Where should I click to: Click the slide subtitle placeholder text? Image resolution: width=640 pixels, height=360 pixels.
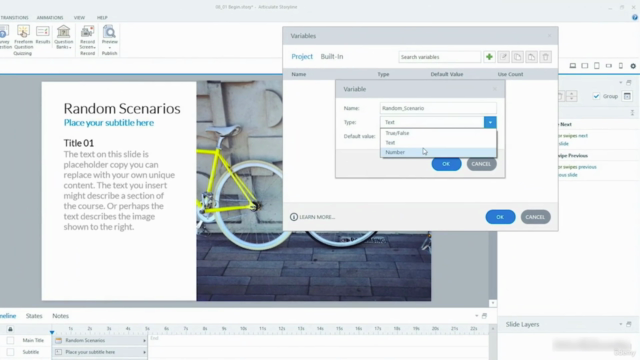click(x=109, y=122)
